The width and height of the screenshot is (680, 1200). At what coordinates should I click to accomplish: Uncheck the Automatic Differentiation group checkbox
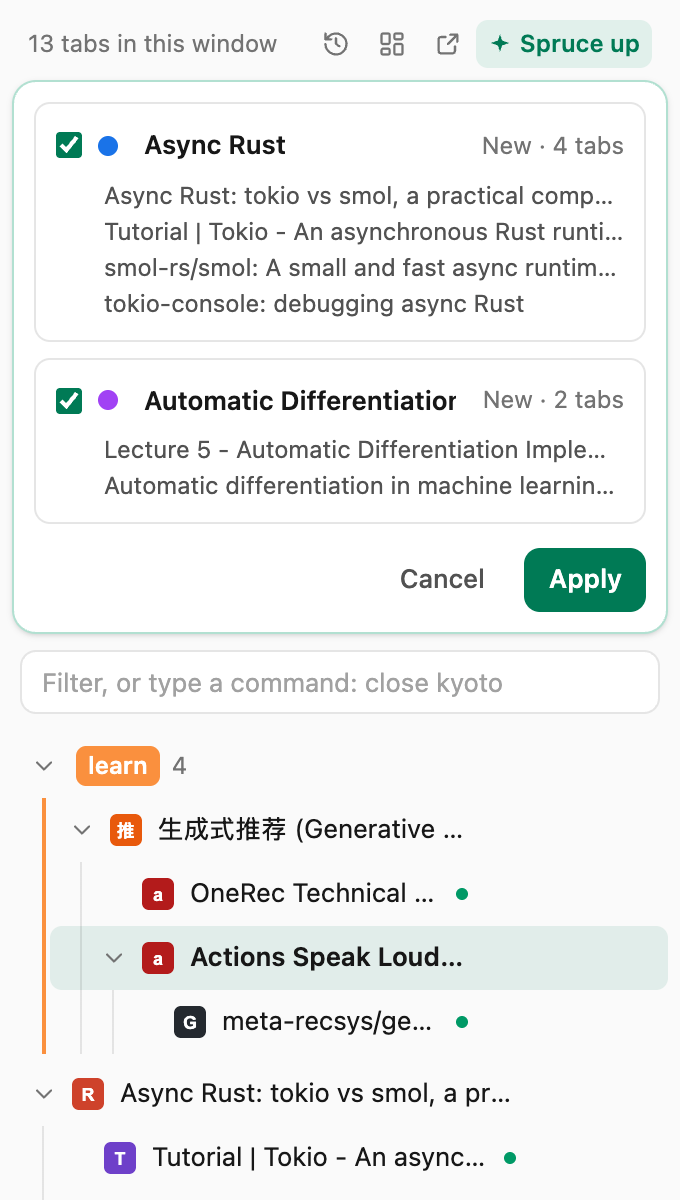click(x=69, y=401)
